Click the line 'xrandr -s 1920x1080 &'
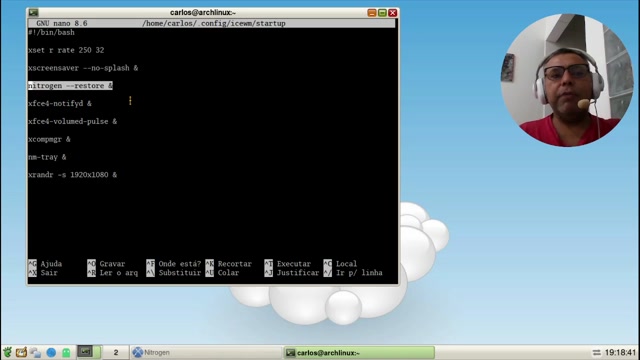640x360 pixels. point(73,175)
